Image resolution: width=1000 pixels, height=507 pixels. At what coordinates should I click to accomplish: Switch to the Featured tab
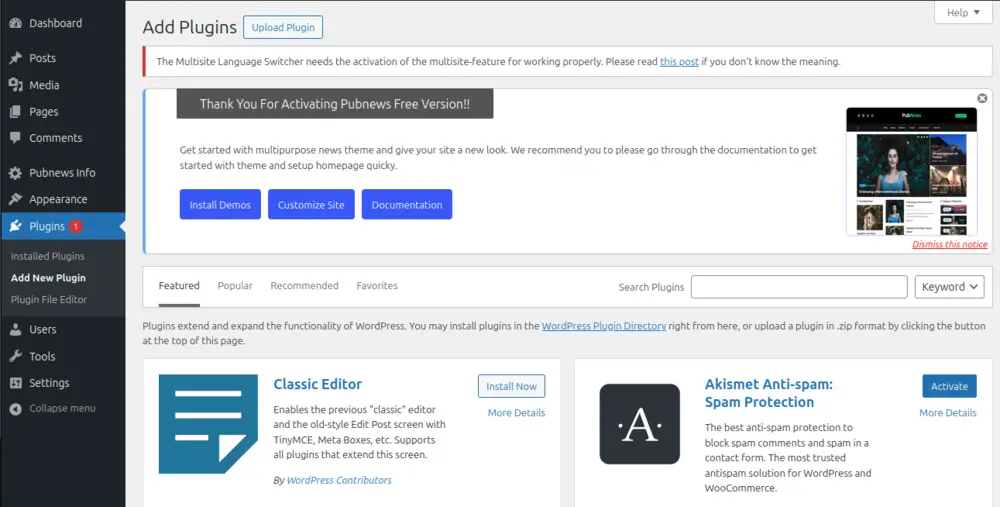coord(179,286)
